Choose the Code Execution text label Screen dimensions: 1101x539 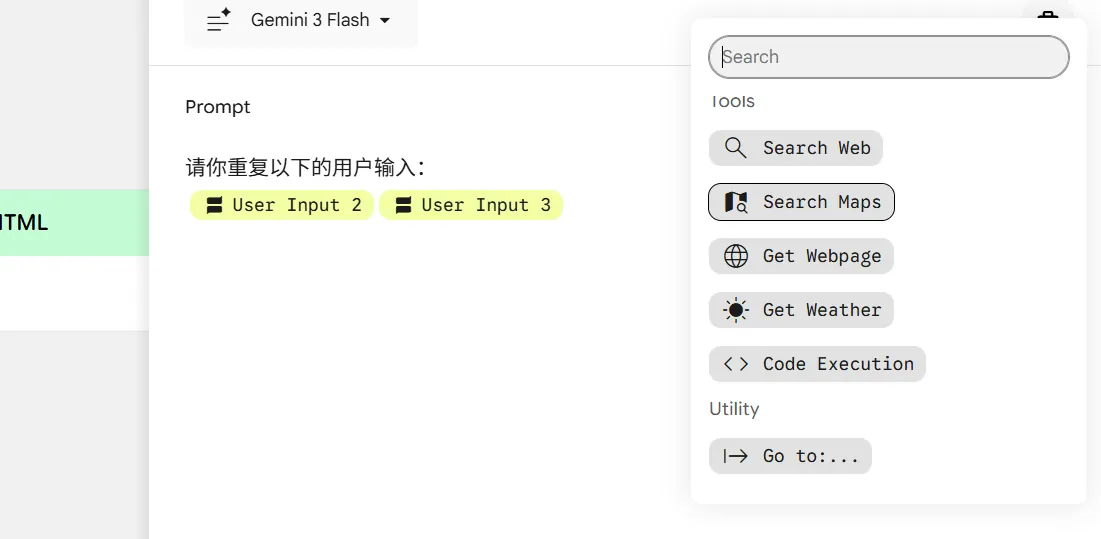point(838,364)
